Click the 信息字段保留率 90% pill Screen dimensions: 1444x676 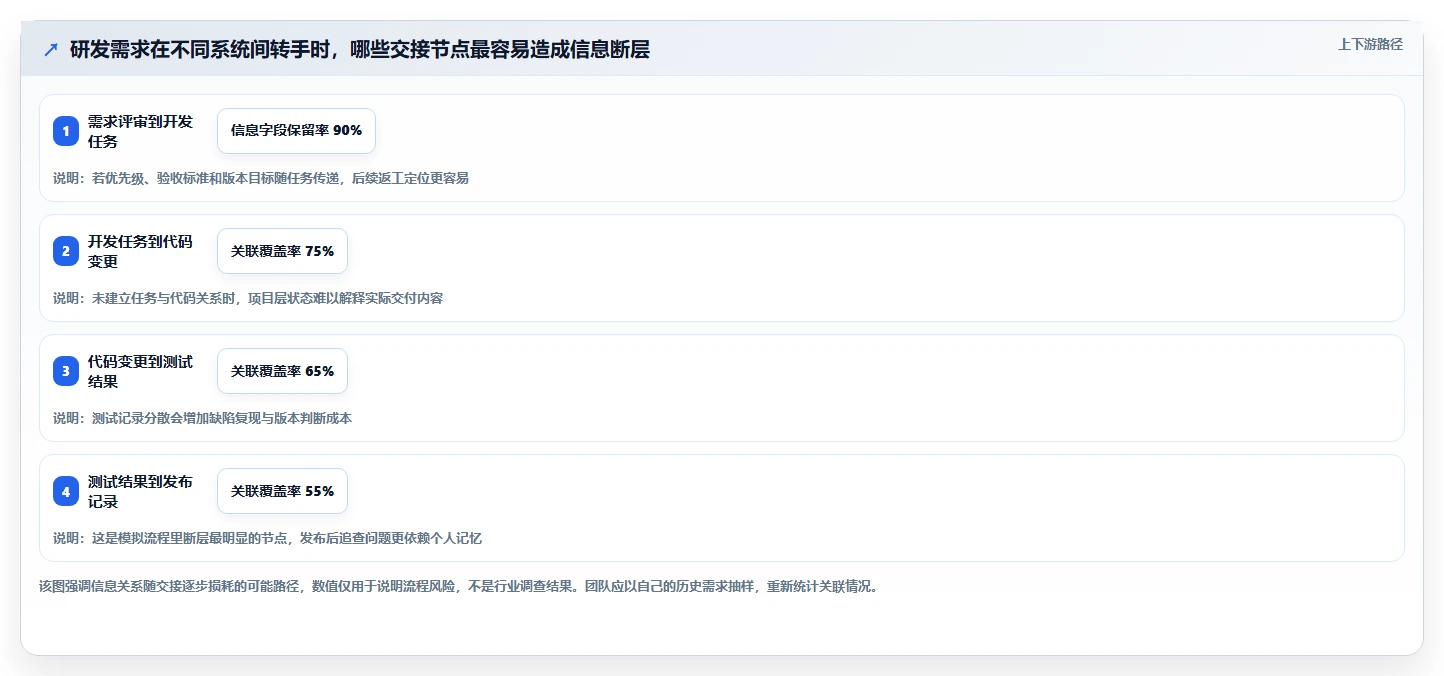296,131
